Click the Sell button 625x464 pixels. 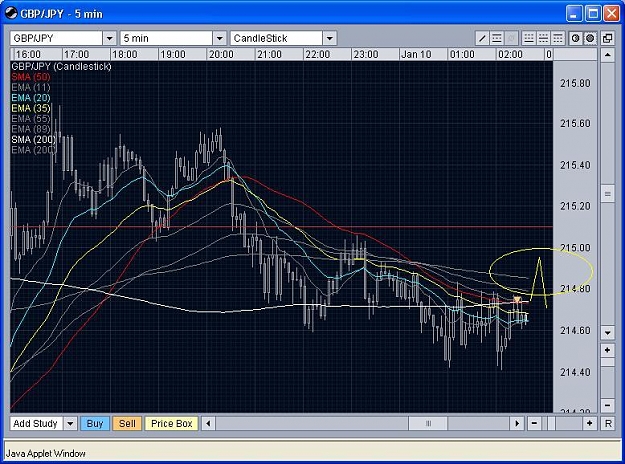point(127,423)
